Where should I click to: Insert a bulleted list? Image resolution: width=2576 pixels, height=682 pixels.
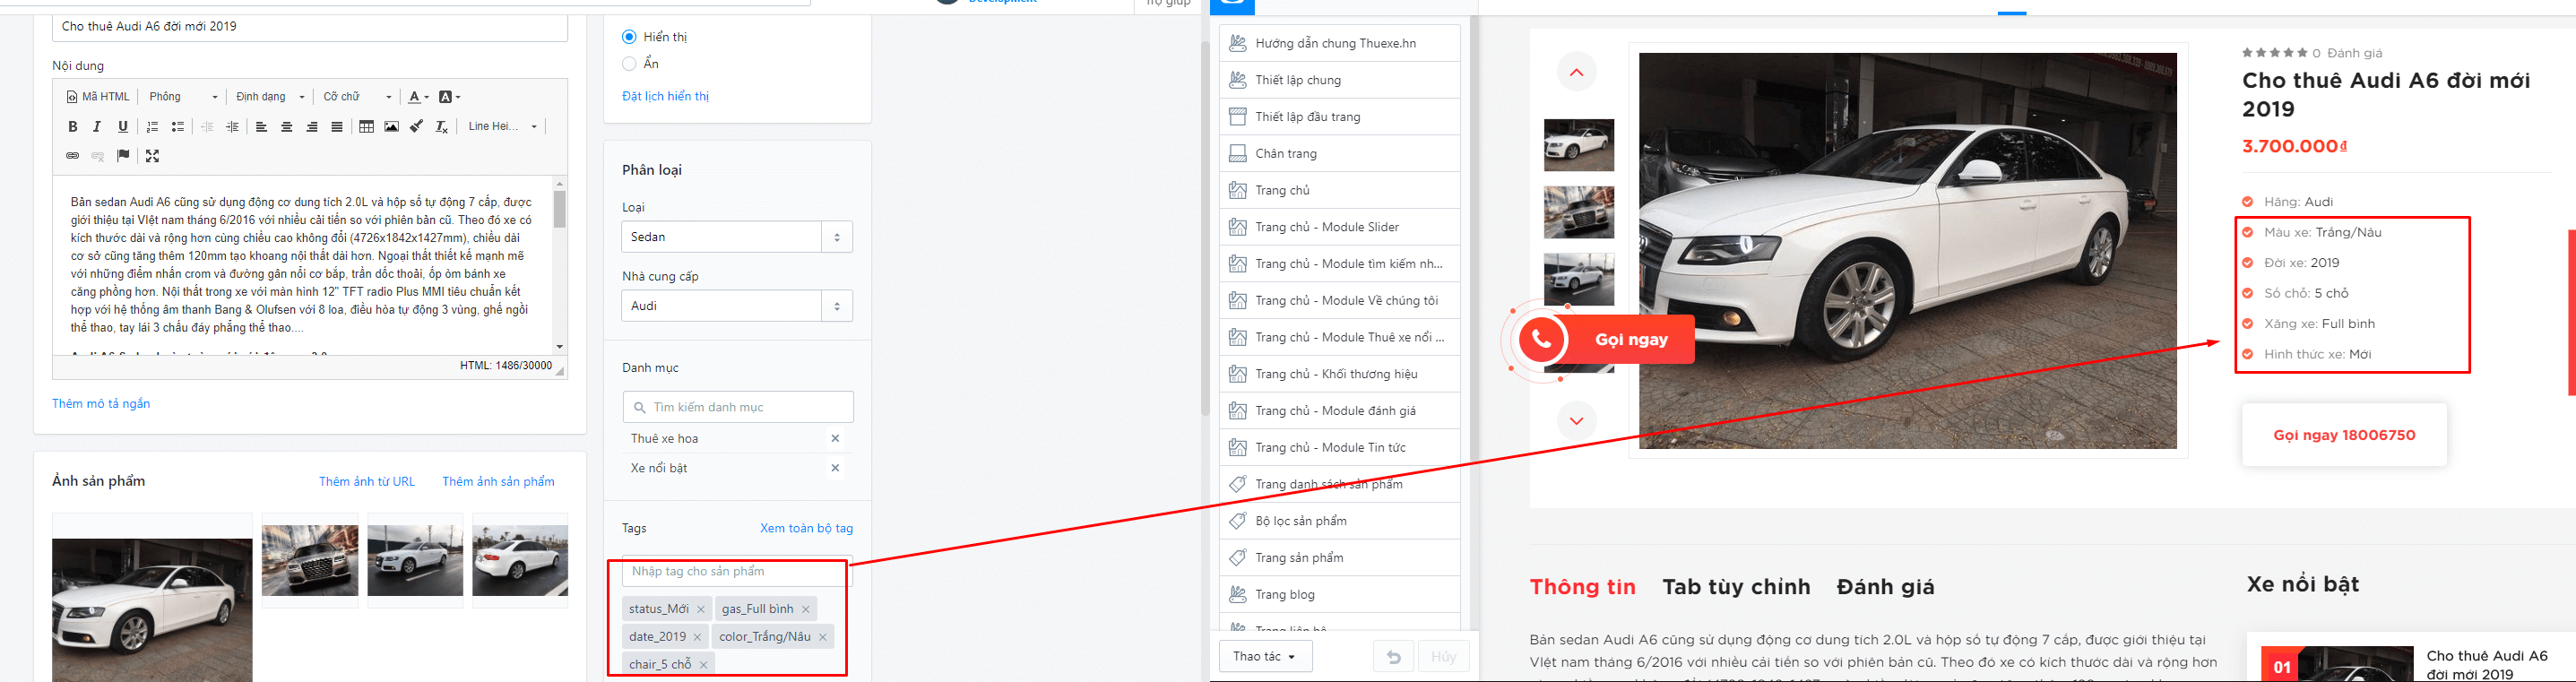(x=178, y=127)
